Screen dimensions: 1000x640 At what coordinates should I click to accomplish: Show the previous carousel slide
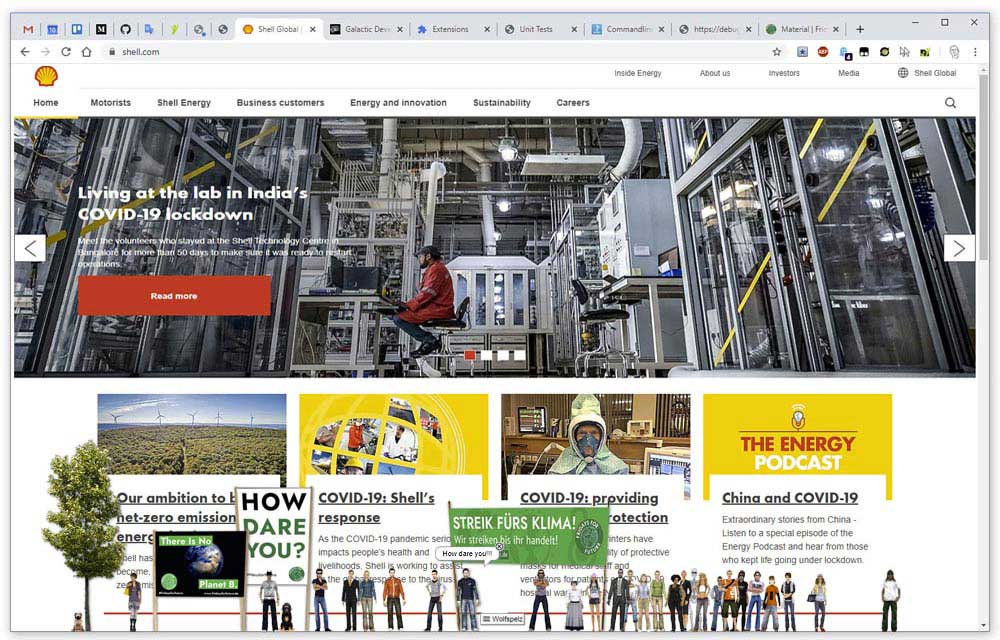30,248
